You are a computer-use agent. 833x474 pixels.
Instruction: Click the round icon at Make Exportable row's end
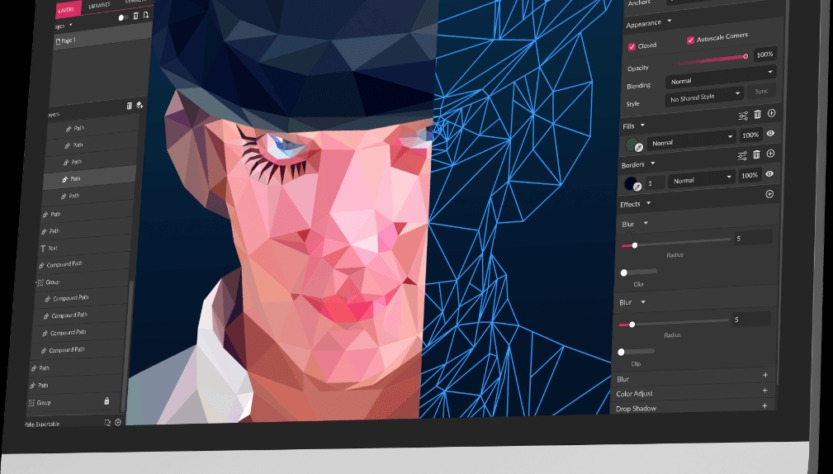click(118, 422)
